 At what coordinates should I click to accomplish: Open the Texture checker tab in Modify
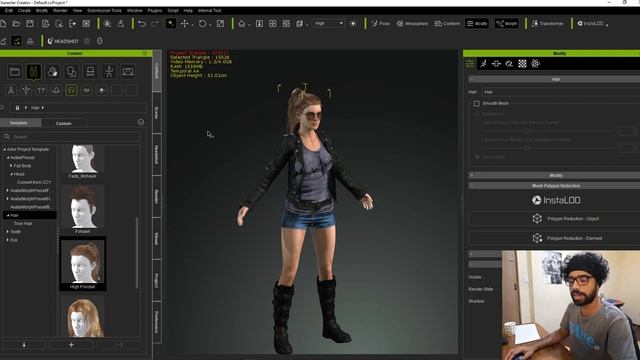pos(522,64)
